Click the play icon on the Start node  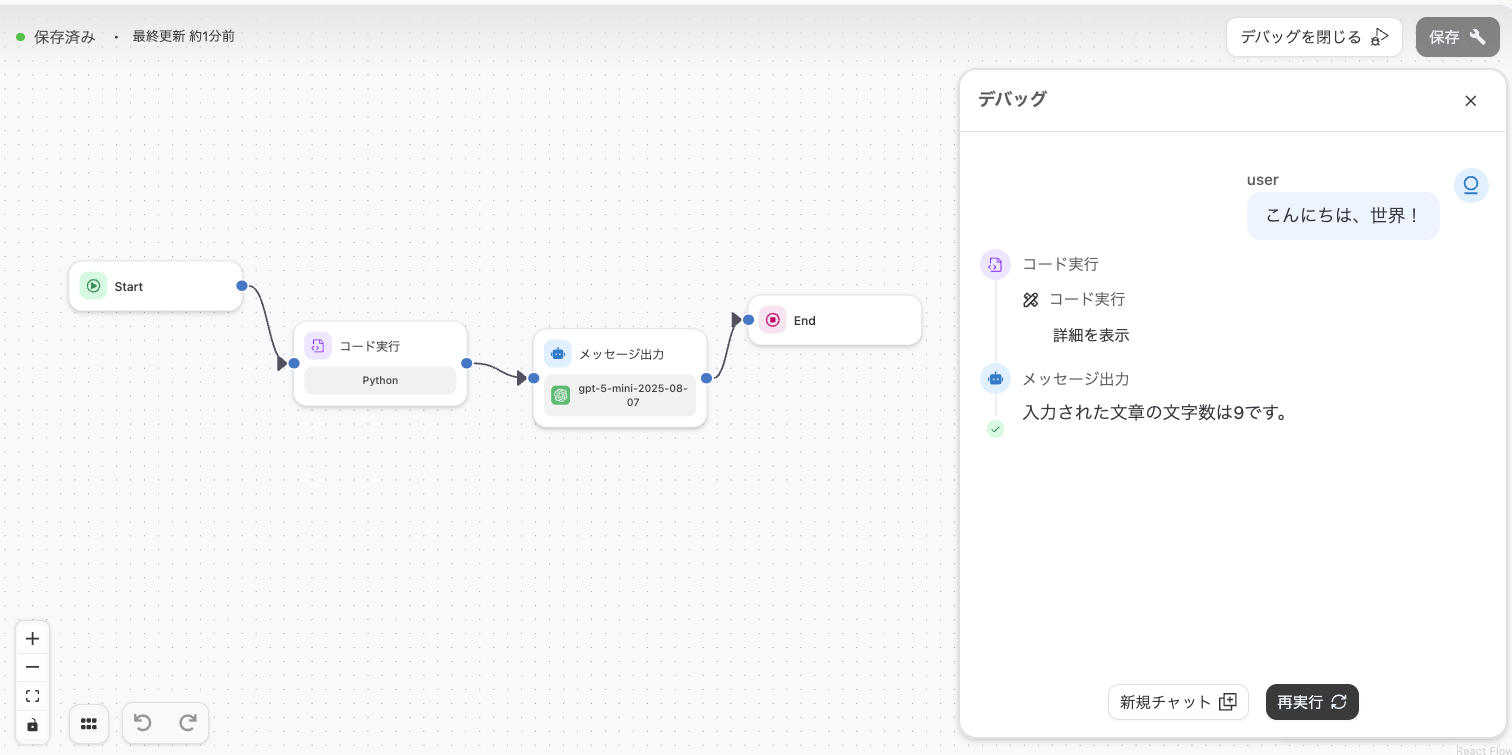coord(93,285)
